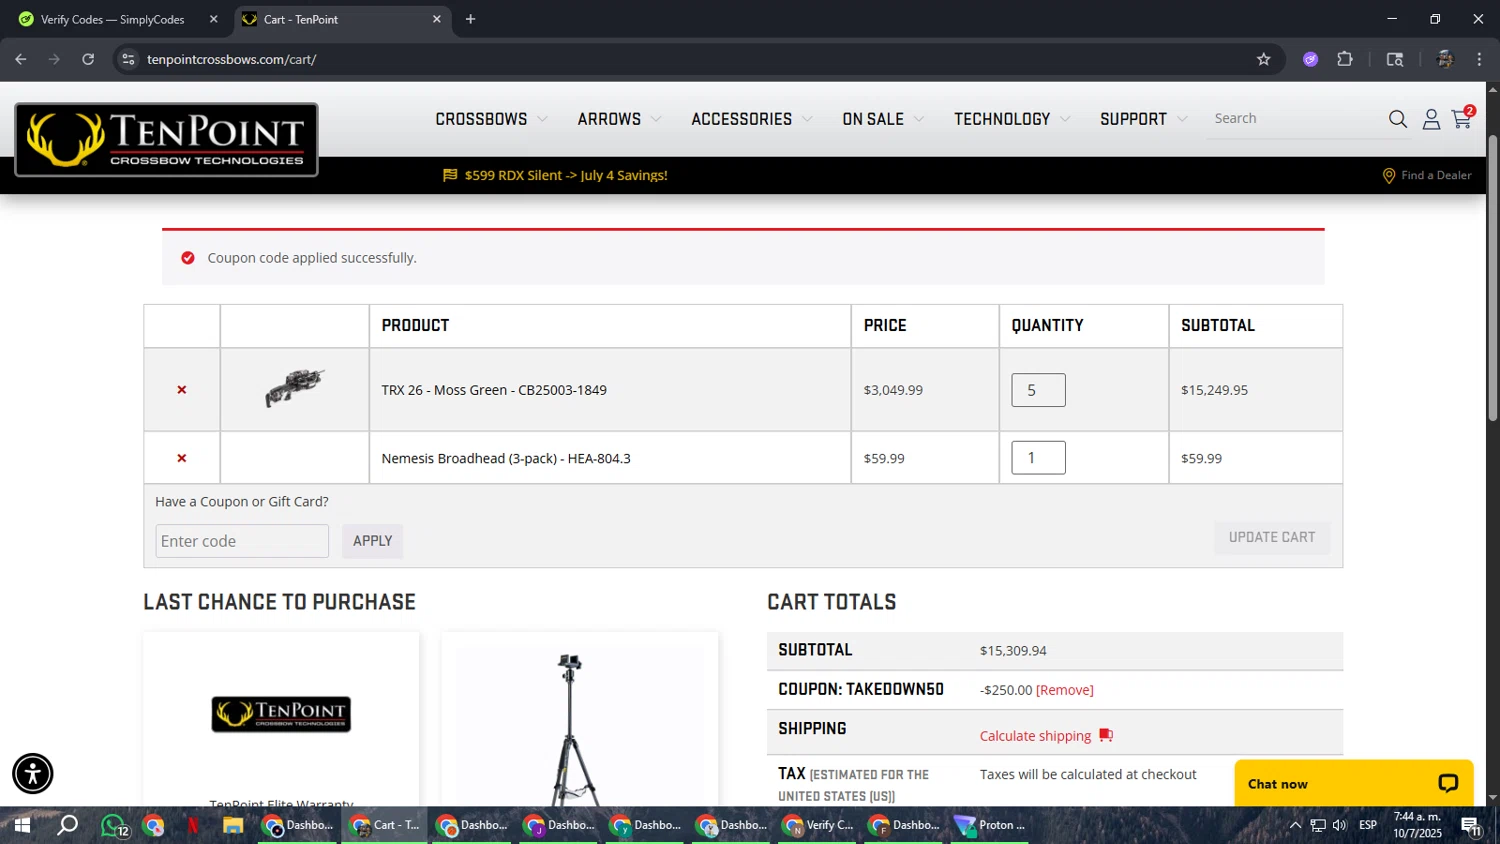Click the TenPoint Crossbow Technologies logo
Viewport: 1500px width, 844px height.
click(x=166, y=140)
